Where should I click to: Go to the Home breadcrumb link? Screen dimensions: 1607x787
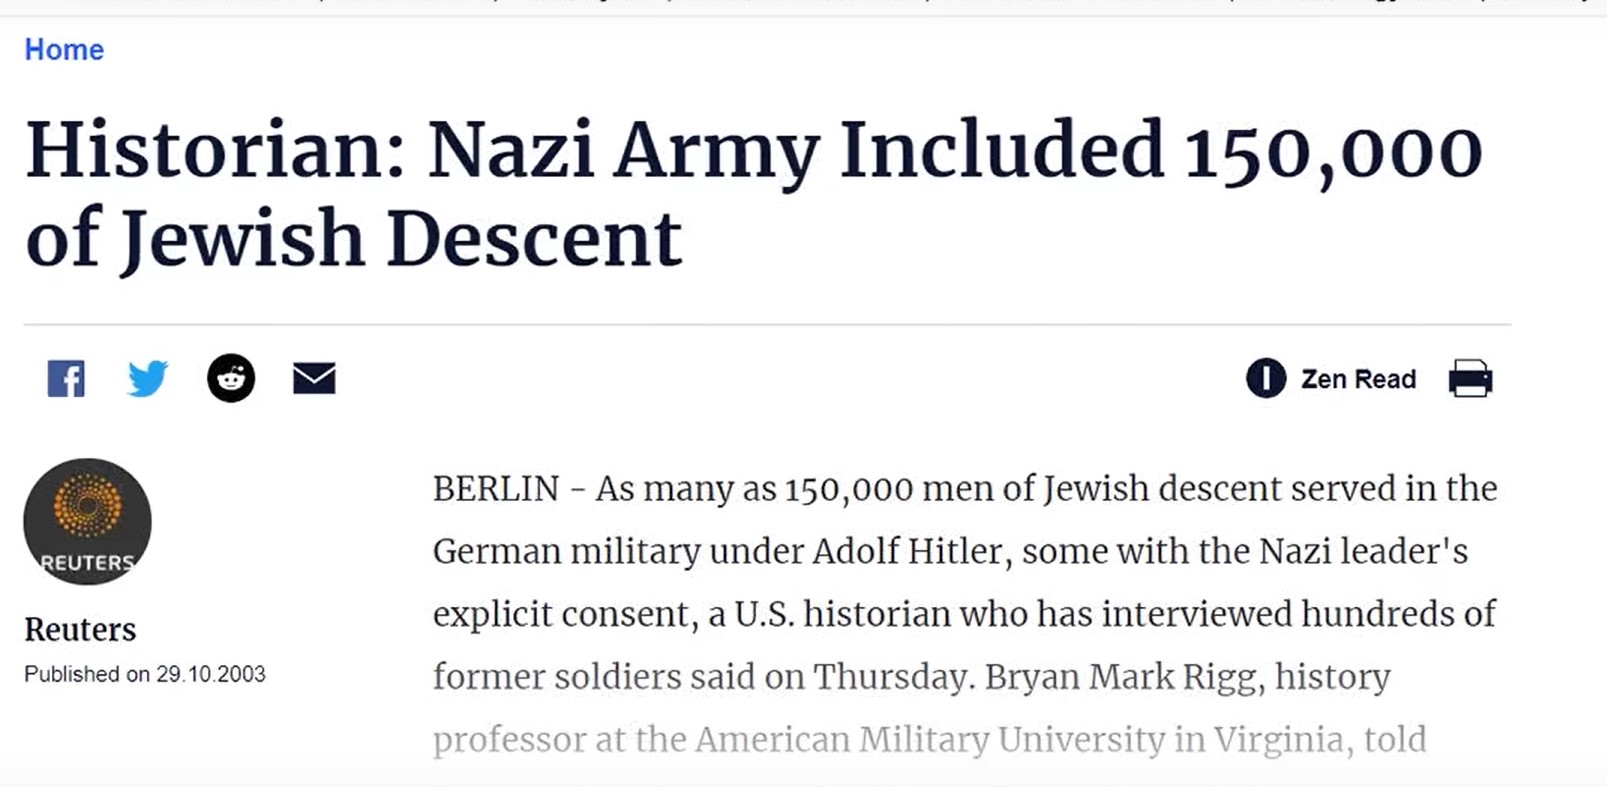pos(64,50)
